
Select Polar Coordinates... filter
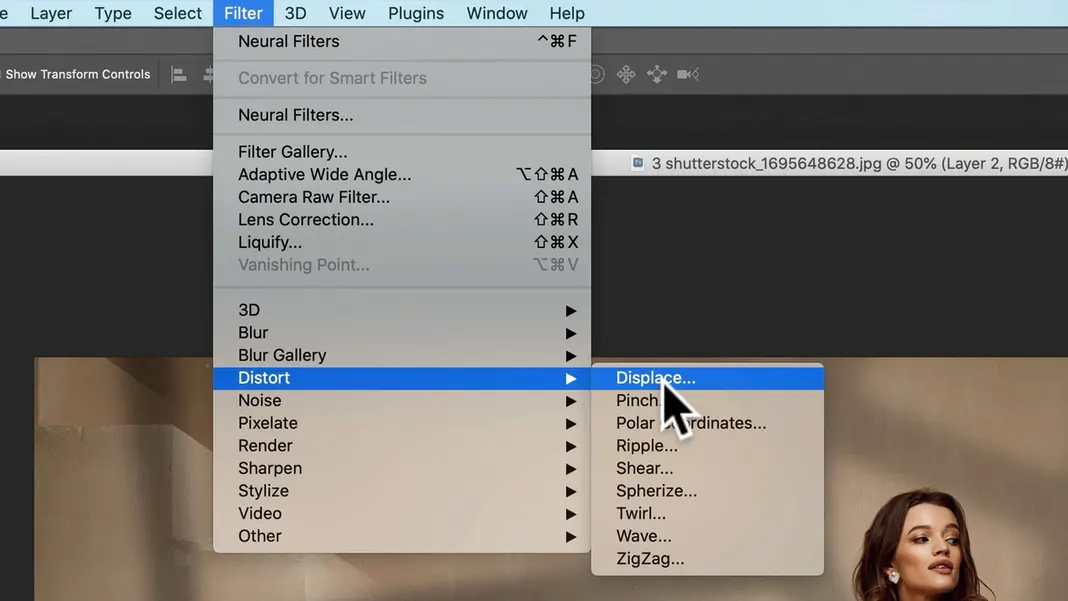pyautogui.click(x=708, y=423)
